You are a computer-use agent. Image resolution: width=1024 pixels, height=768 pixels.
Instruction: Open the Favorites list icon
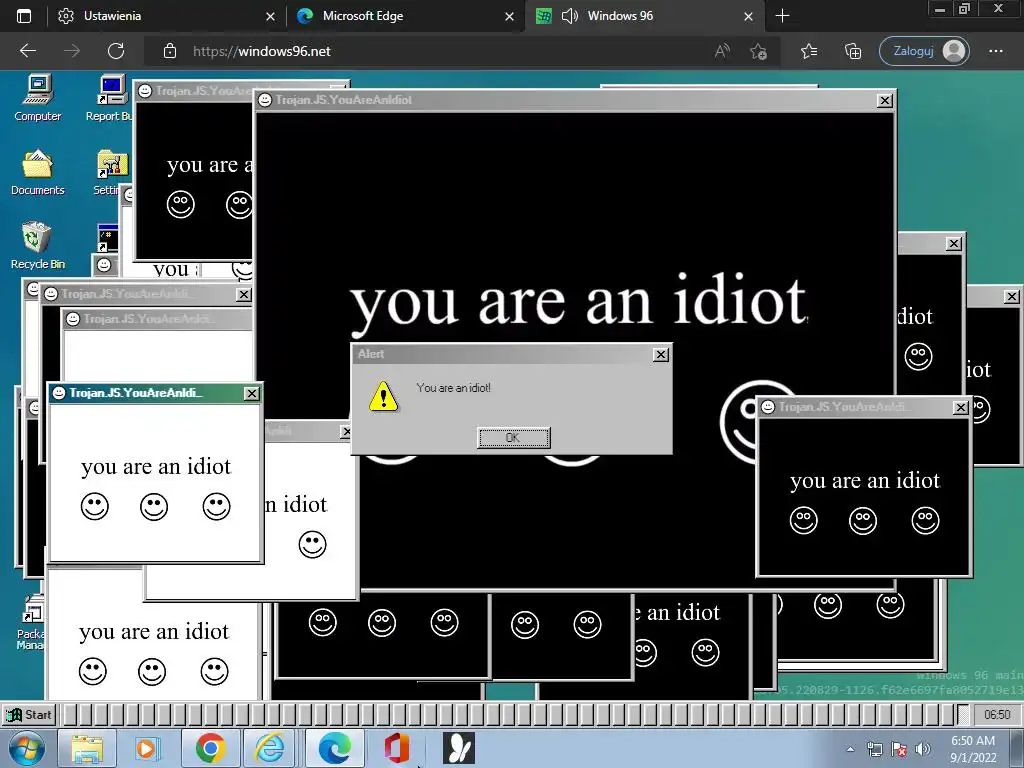click(809, 51)
